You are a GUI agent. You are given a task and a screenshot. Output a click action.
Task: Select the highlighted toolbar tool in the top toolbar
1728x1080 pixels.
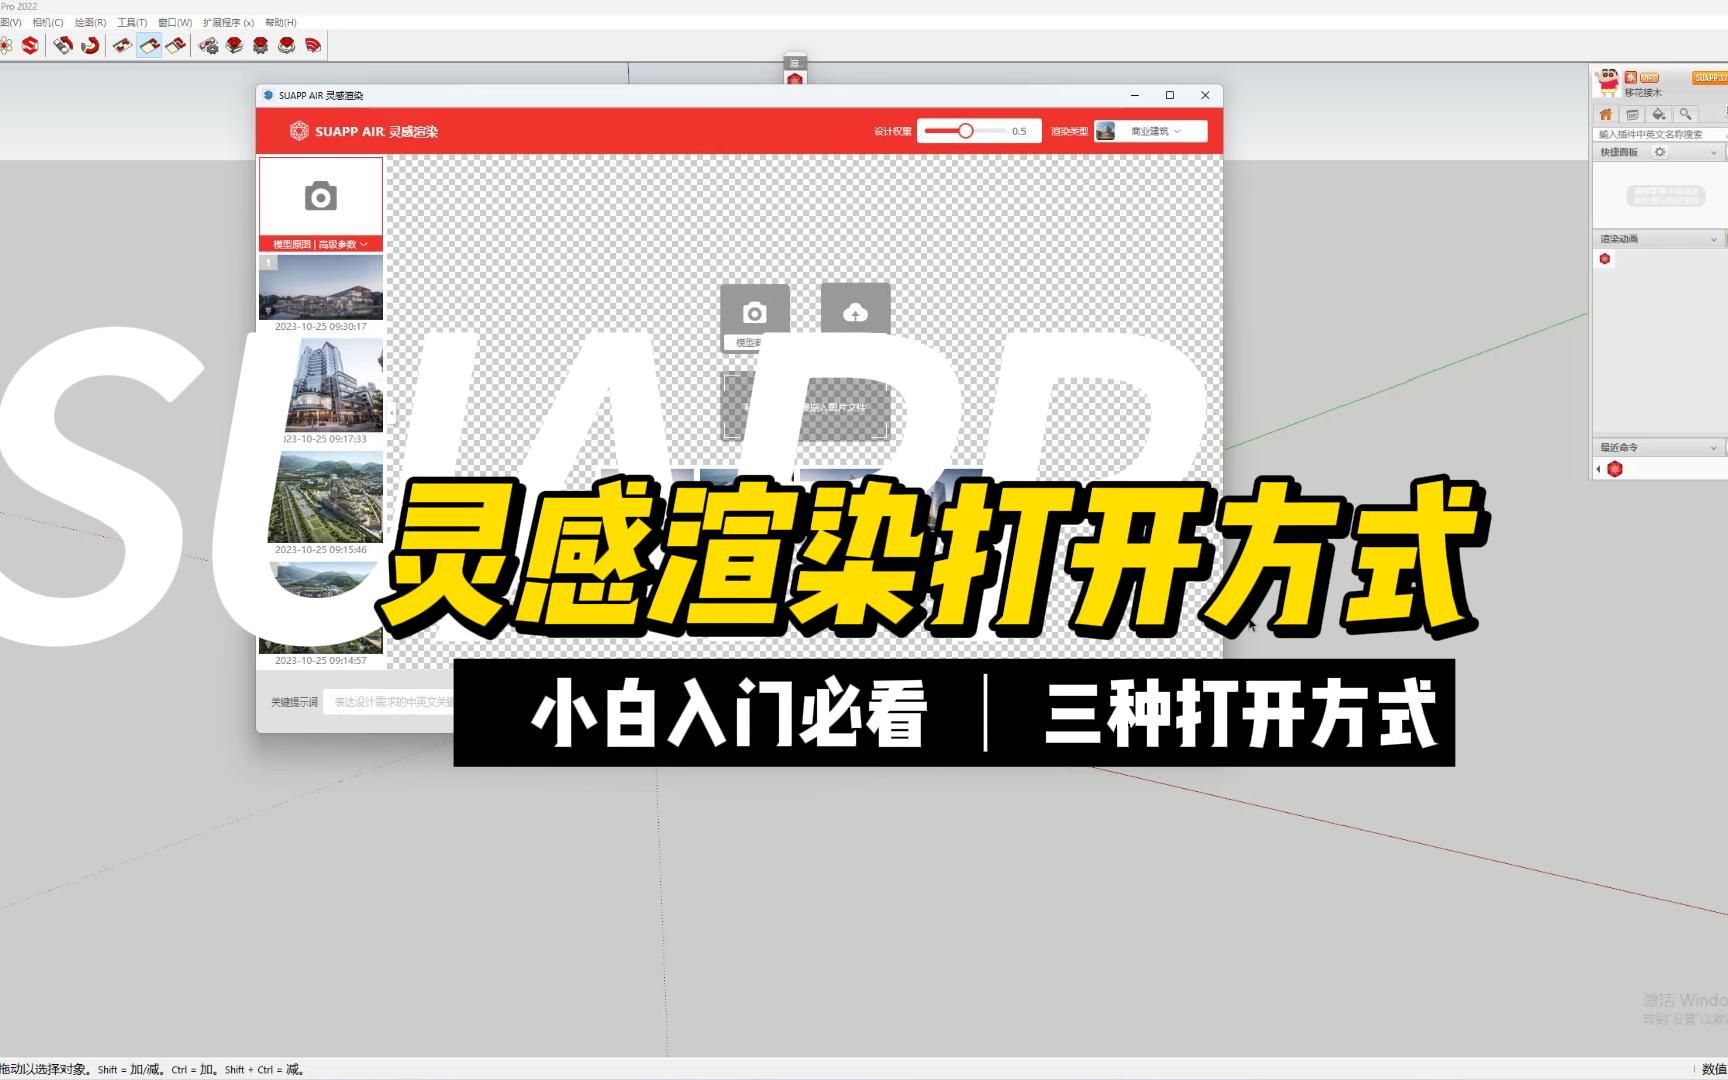[x=149, y=45]
